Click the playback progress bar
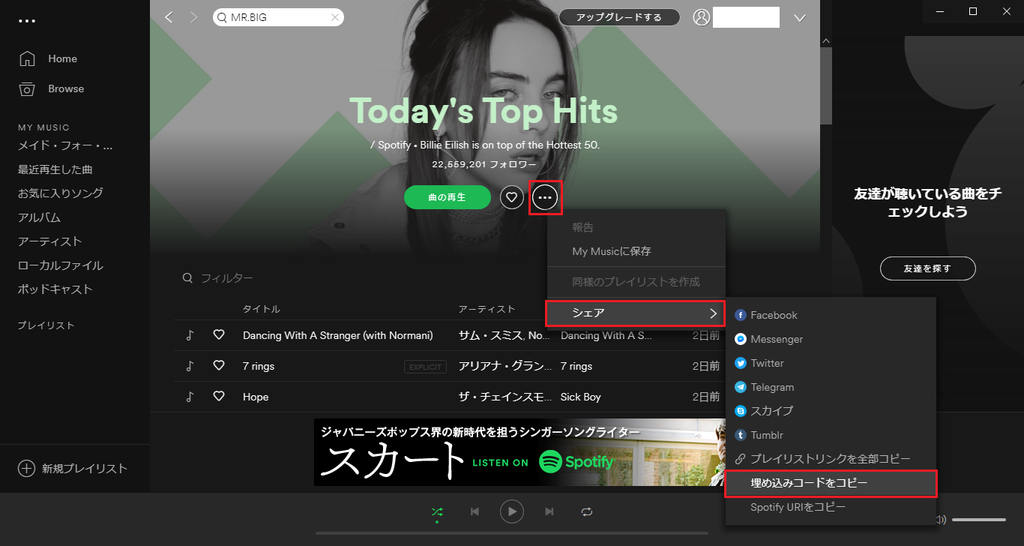The width and height of the screenshot is (1024, 546). [512, 534]
